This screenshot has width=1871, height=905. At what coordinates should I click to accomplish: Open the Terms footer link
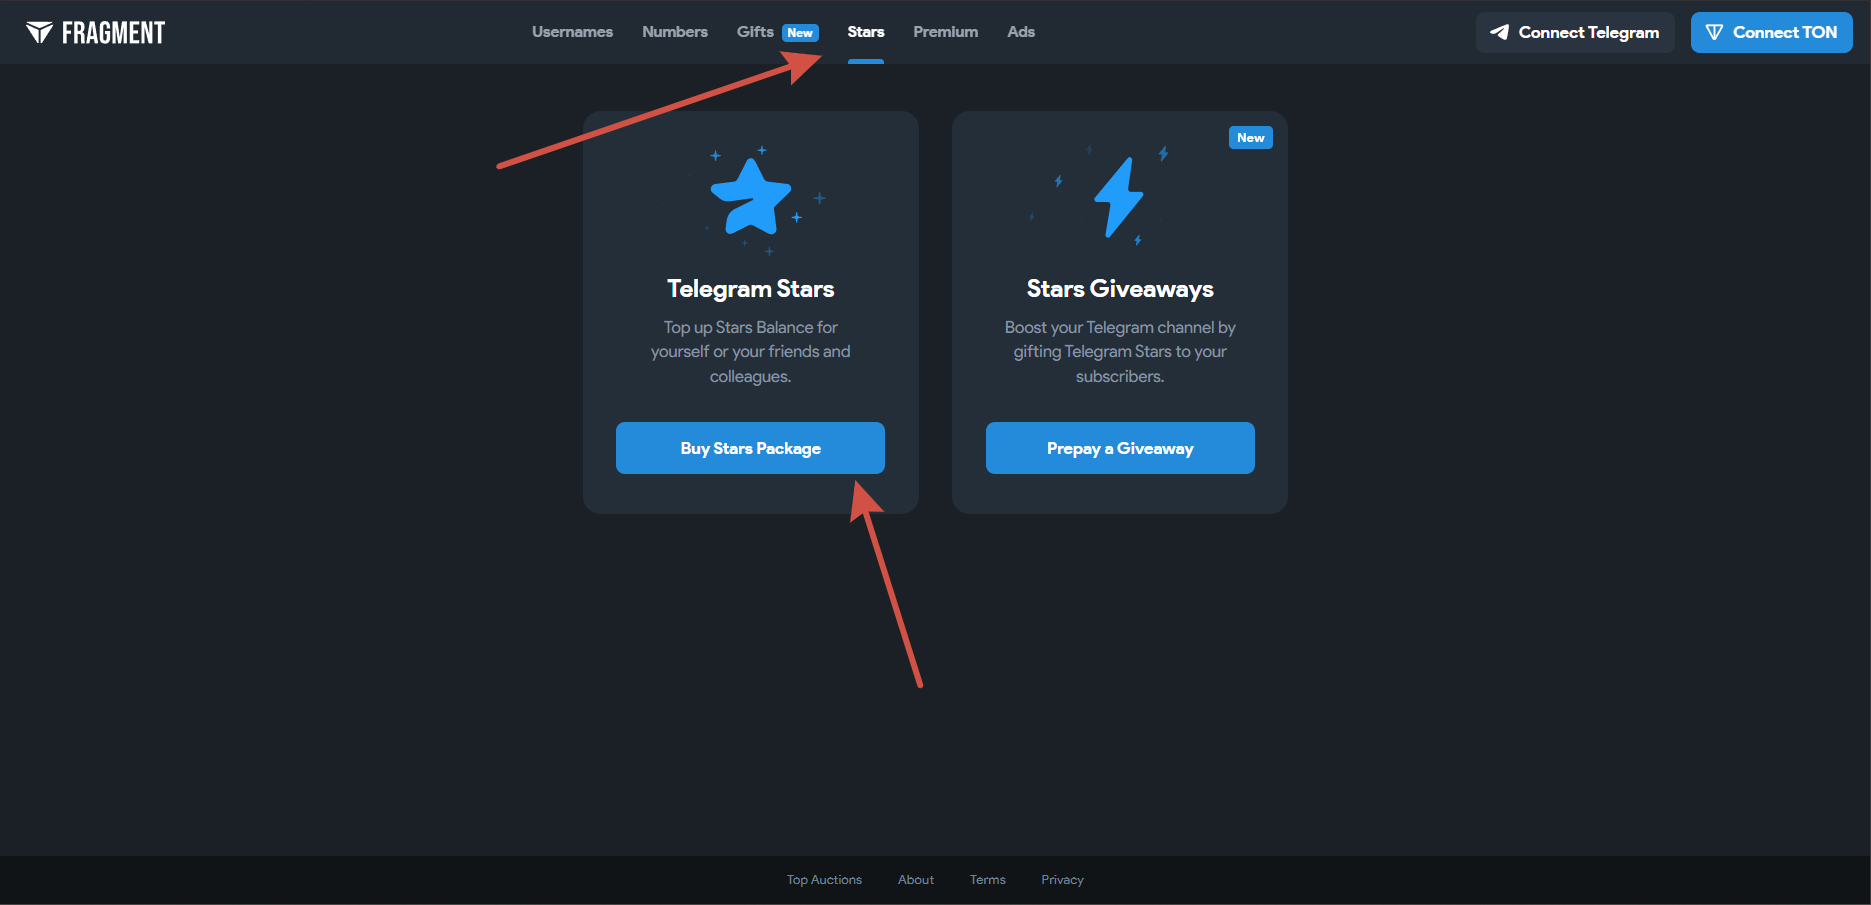point(988,880)
